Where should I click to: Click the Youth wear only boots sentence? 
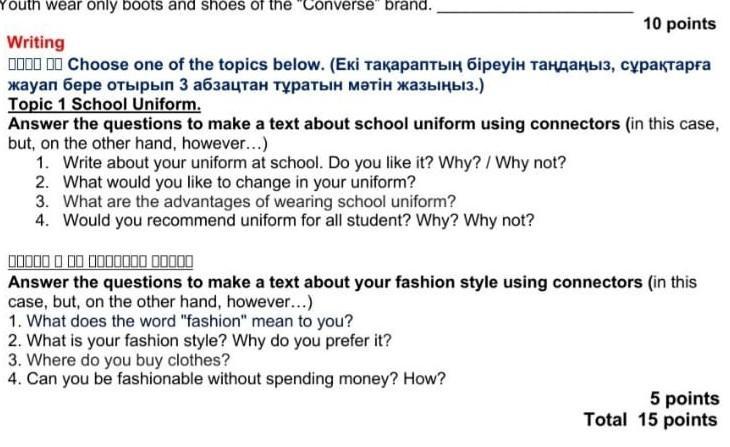click(216, 6)
